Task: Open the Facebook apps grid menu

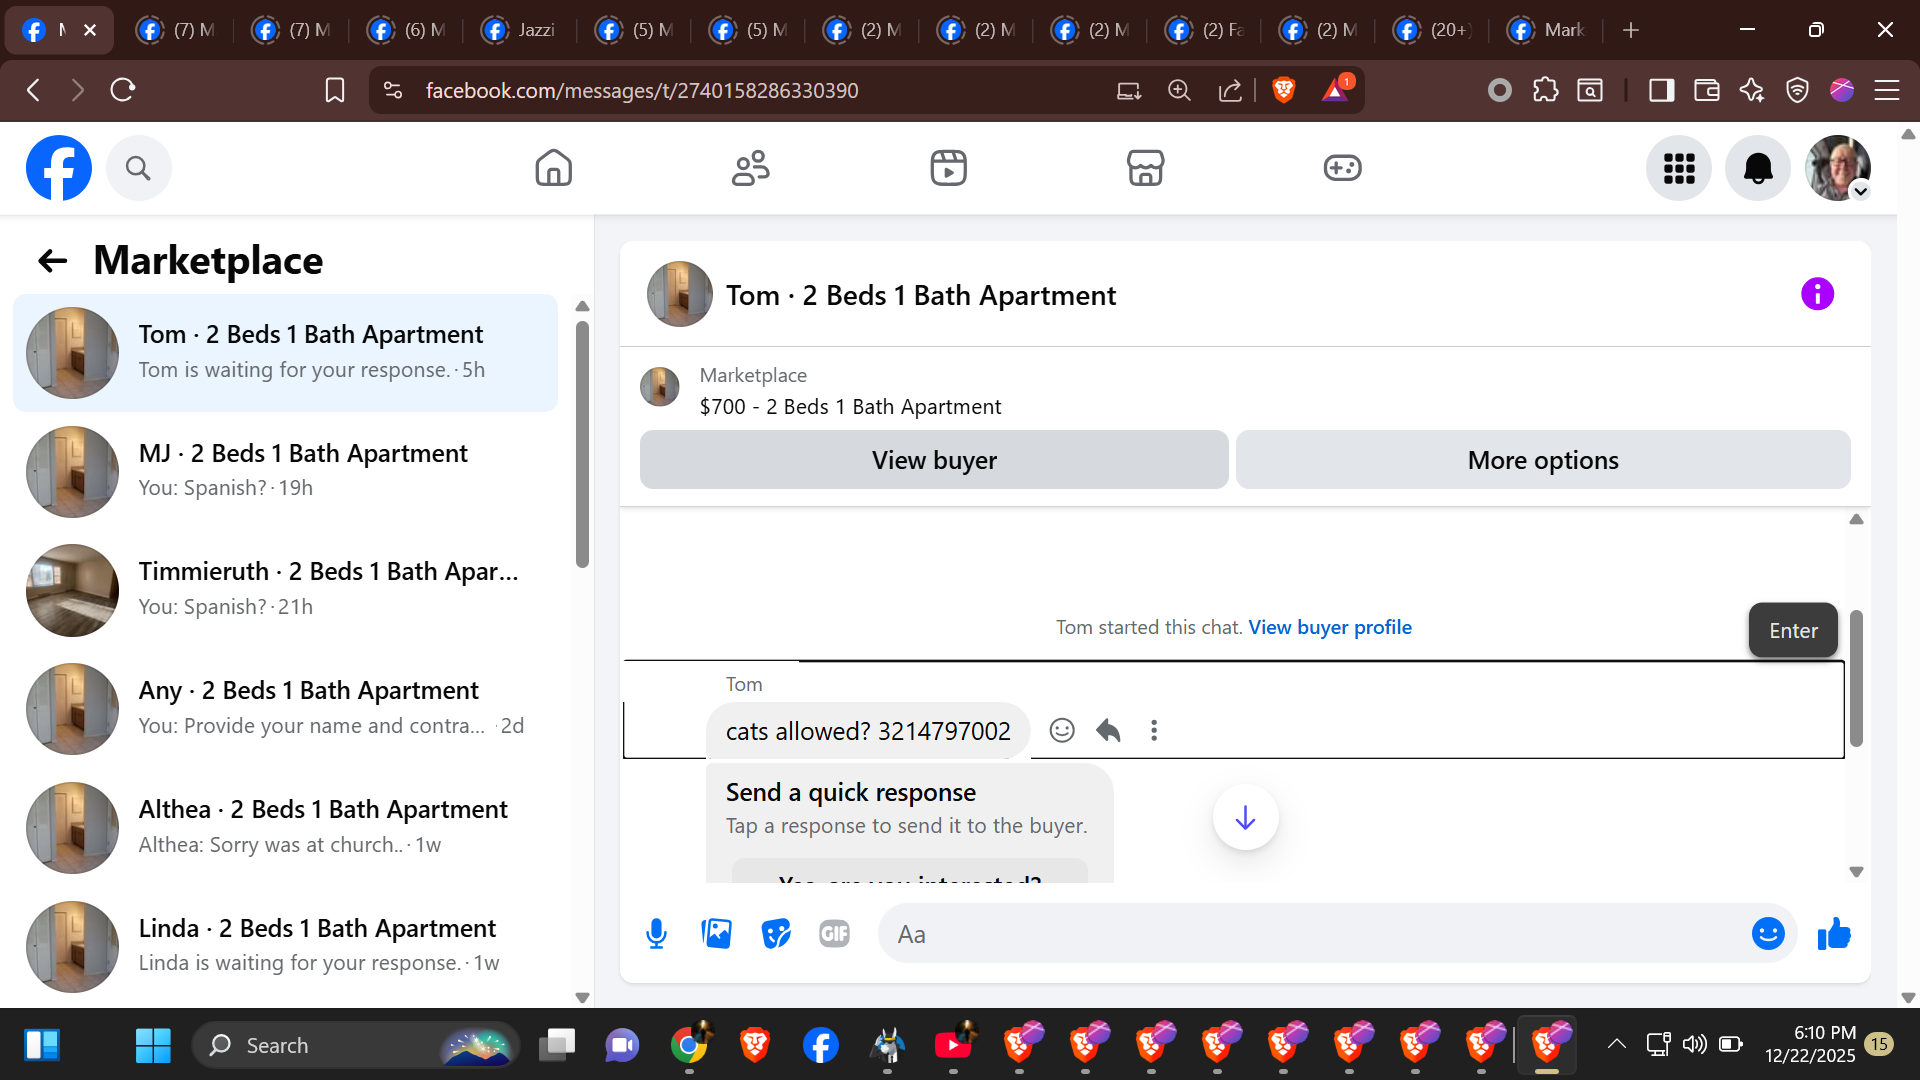Action: [1679, 168]
